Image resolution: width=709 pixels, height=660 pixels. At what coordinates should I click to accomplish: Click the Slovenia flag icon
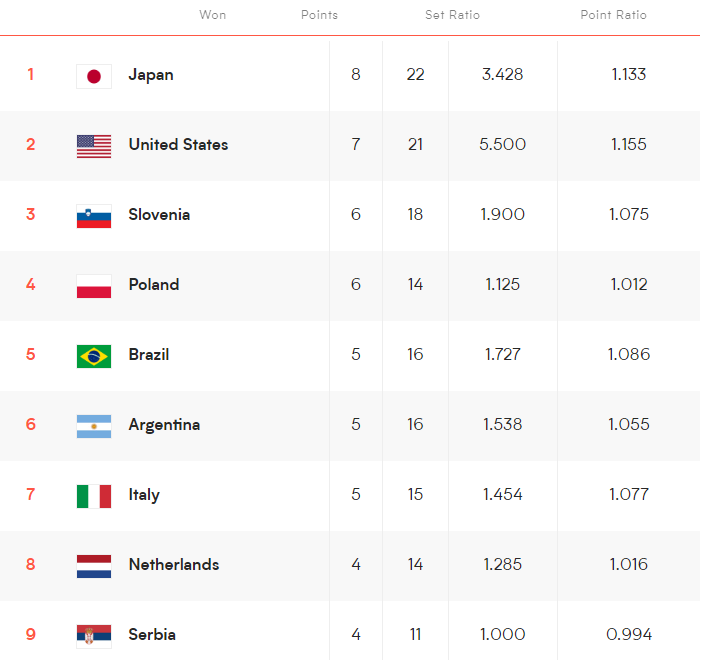pyautogui.click(x=94, y=216)
